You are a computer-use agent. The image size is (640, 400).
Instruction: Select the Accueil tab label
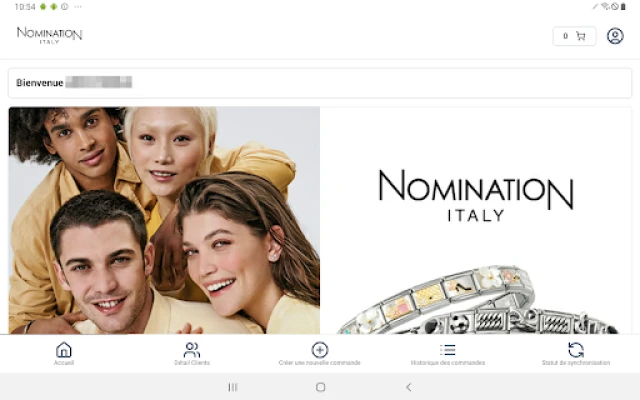pos(64,362)
